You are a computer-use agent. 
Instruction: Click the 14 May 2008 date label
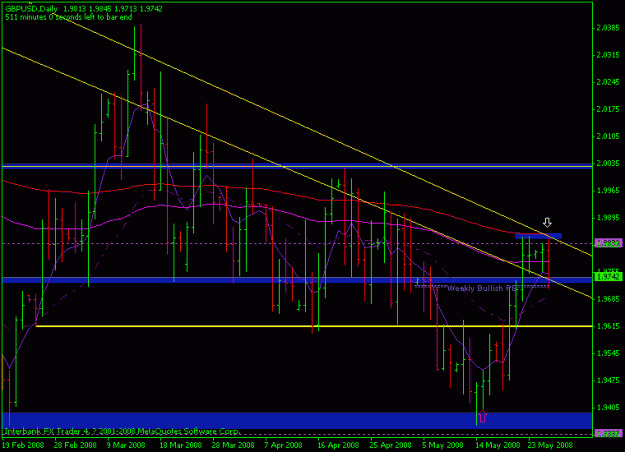point(497,445)
